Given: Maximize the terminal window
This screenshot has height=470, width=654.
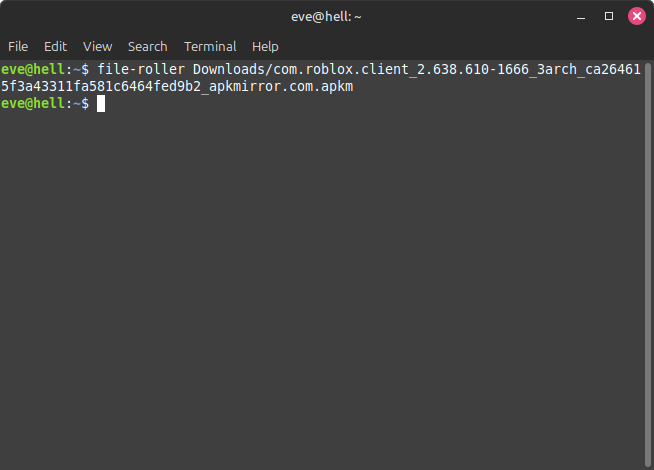Looking at the screenshot, I should click(609, 16).
